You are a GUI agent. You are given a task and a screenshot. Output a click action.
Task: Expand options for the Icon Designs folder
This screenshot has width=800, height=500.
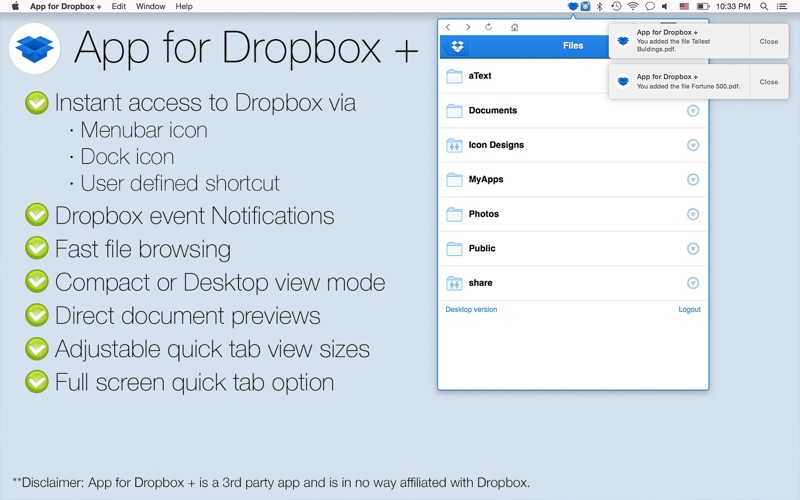click(693, 145)
